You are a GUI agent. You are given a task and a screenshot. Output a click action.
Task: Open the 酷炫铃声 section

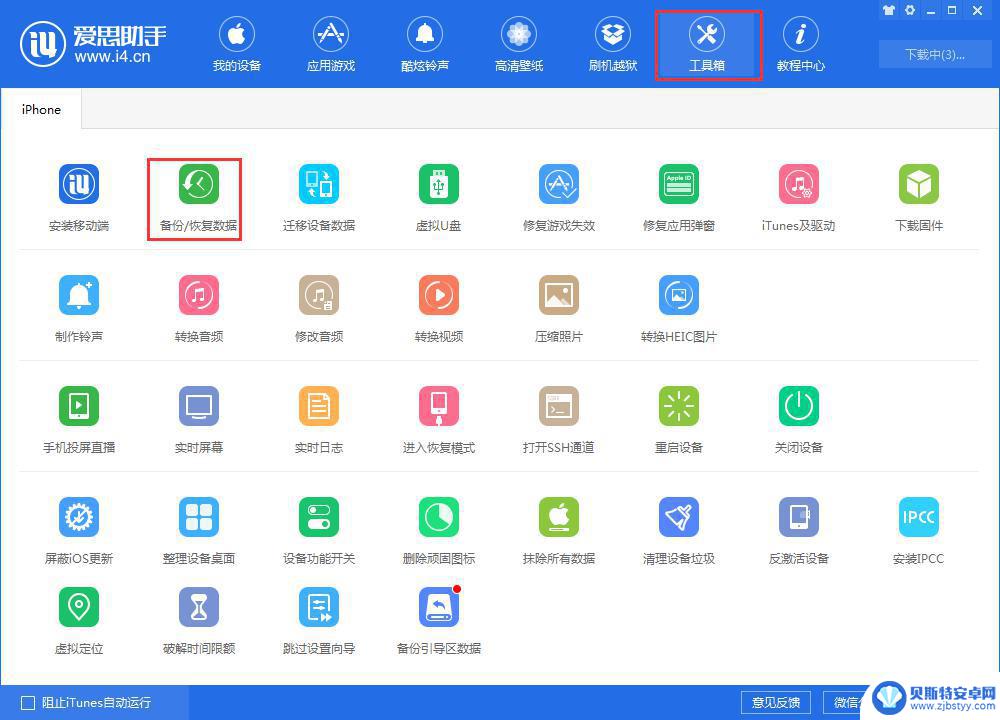tap(425, 45)
